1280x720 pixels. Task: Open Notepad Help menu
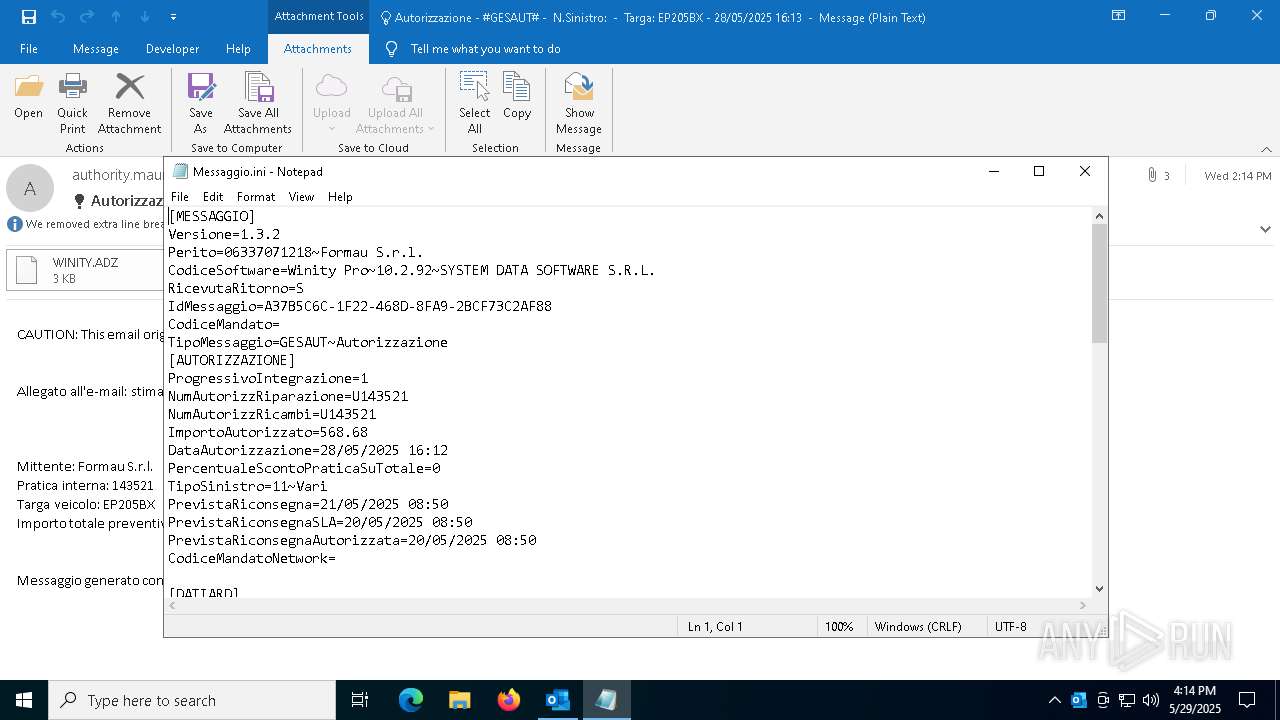[x=340, y=197]
